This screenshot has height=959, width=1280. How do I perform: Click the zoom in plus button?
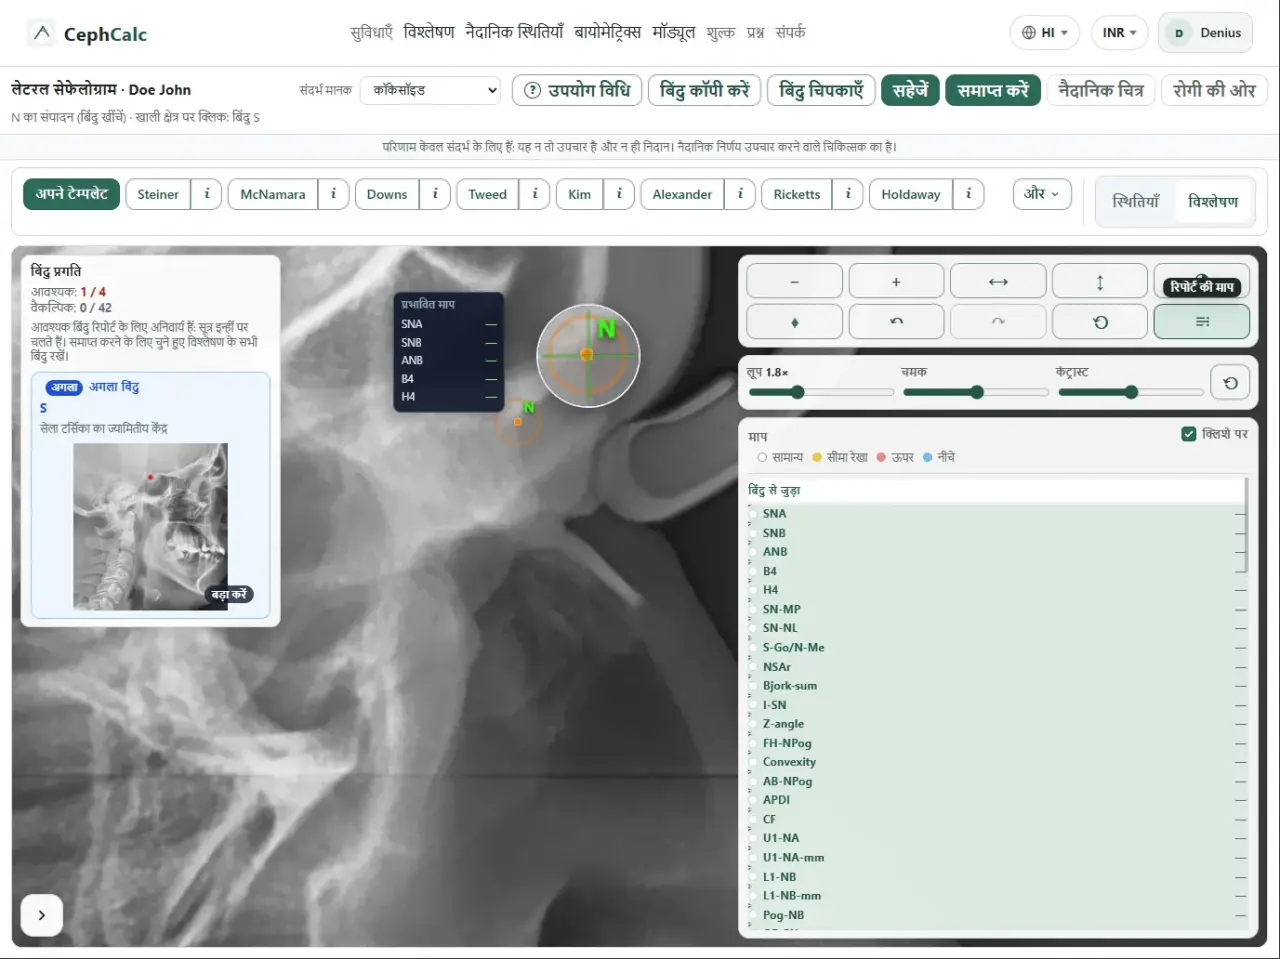(x=896, y=281)
